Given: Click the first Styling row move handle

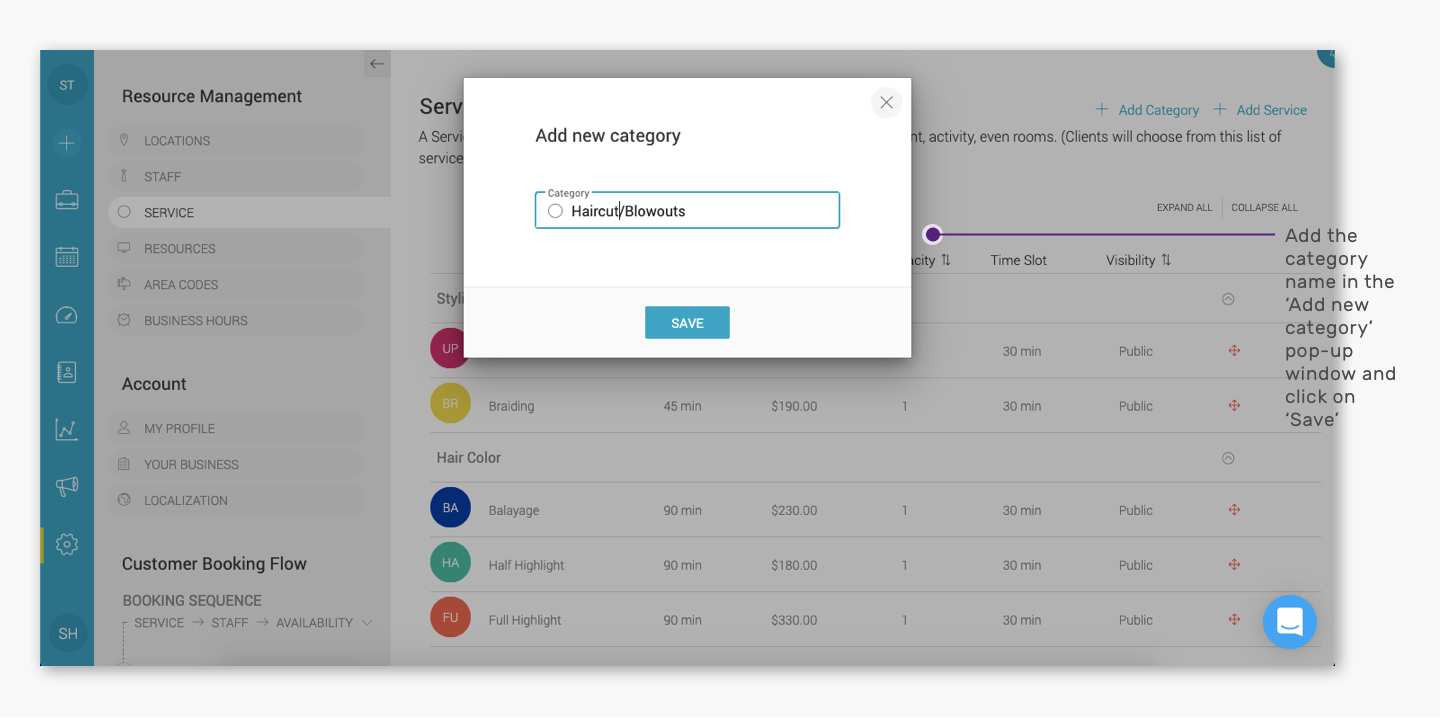Looking at the screenshot, I should point(1234,351).
